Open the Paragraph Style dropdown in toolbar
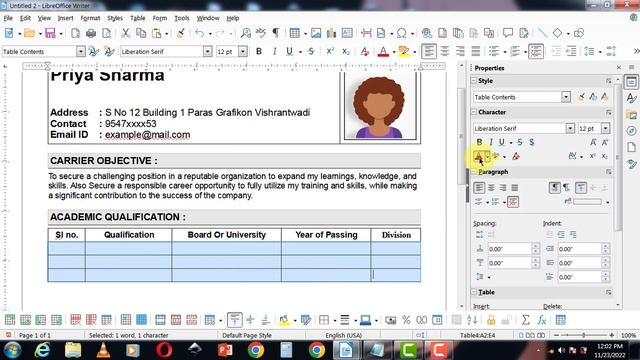640x360 pixels. pyautogui.click(x=81, y=51)
